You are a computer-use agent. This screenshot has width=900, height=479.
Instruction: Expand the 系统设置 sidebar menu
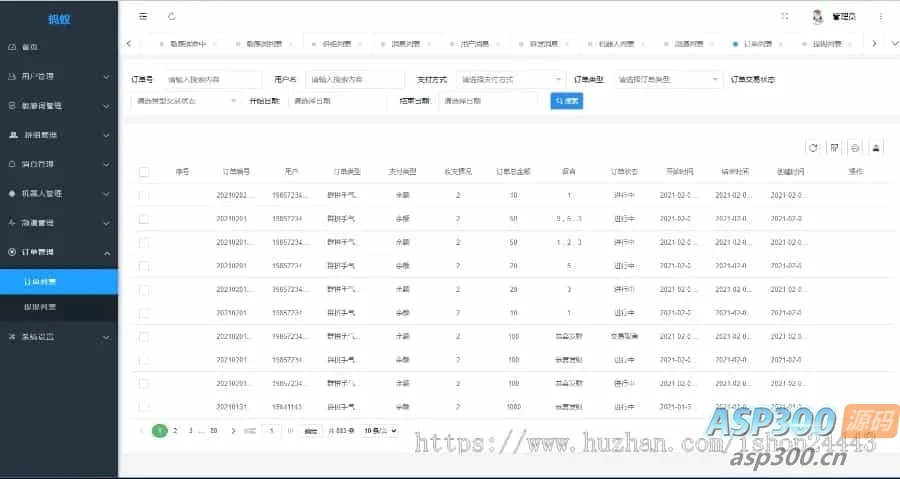[59, 337]
